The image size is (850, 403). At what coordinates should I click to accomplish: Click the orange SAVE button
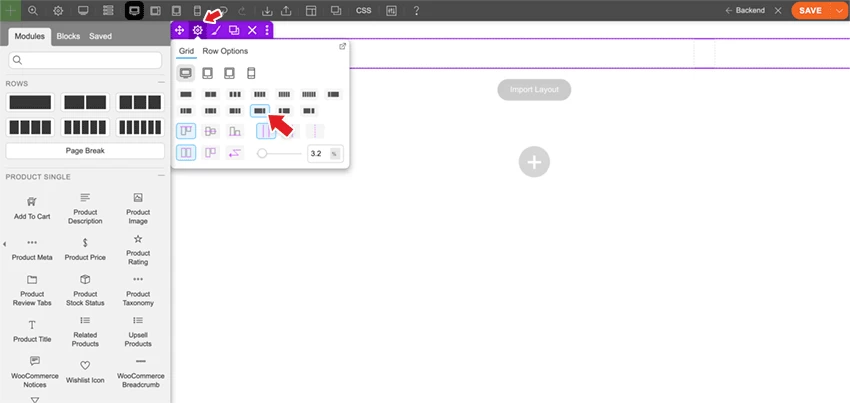(x=810, y=10)
